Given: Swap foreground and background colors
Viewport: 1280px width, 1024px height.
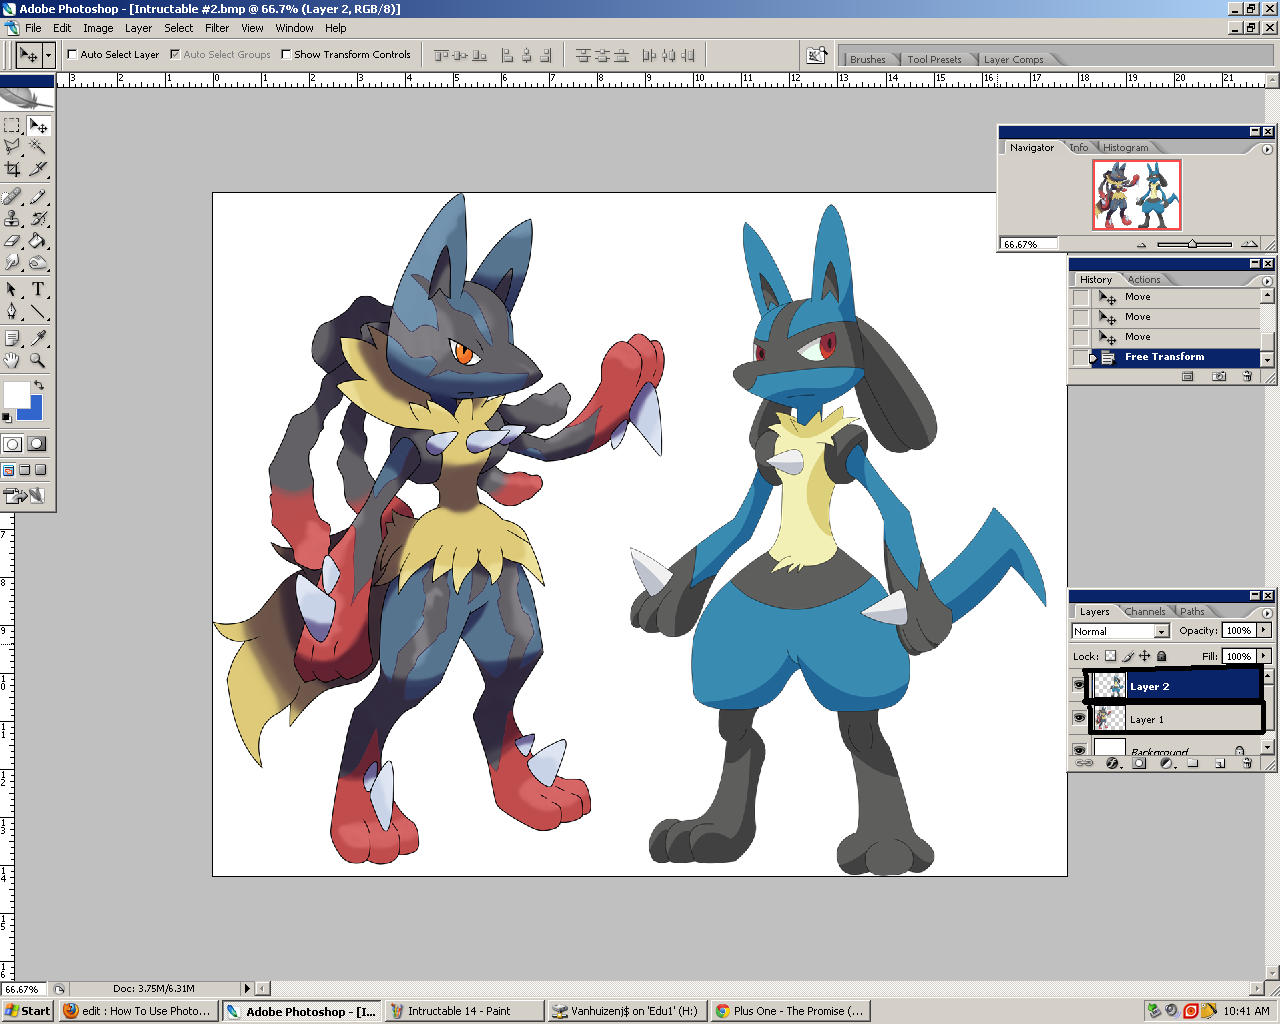Looking at the screenshot, I should [x=39, y=385].
